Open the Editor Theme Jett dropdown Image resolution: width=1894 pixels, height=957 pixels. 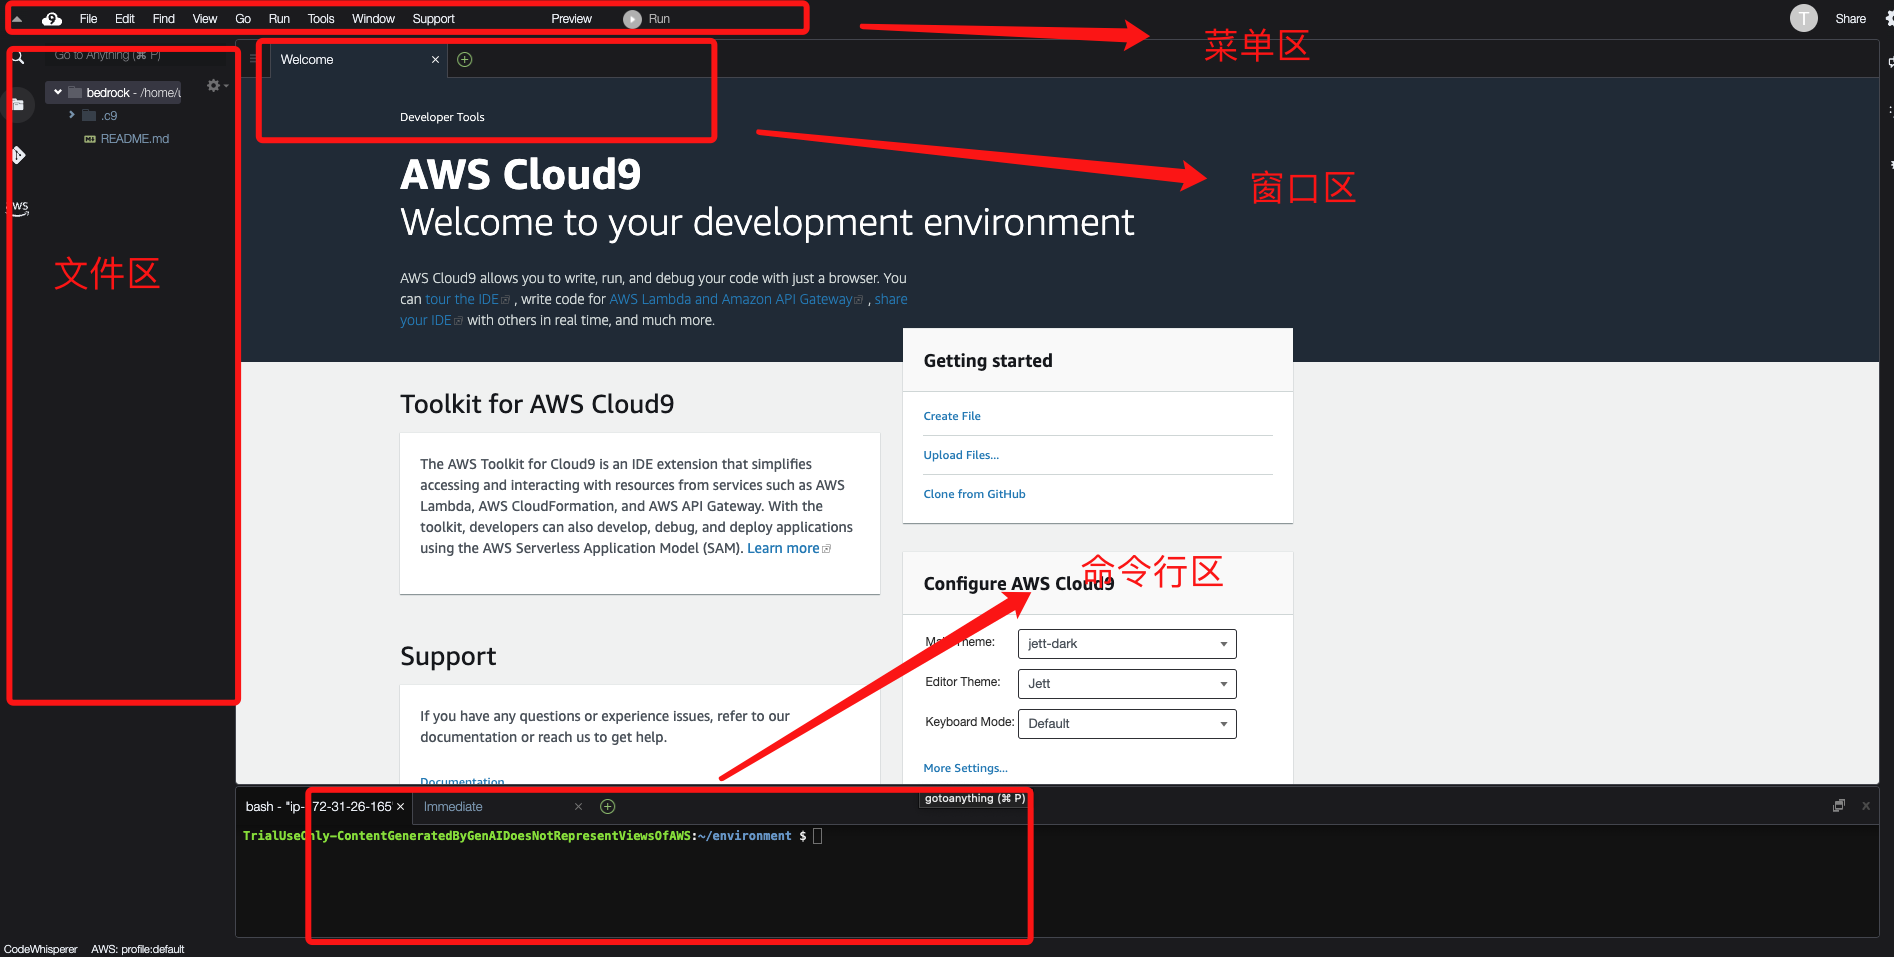(x=1127, y=684)
